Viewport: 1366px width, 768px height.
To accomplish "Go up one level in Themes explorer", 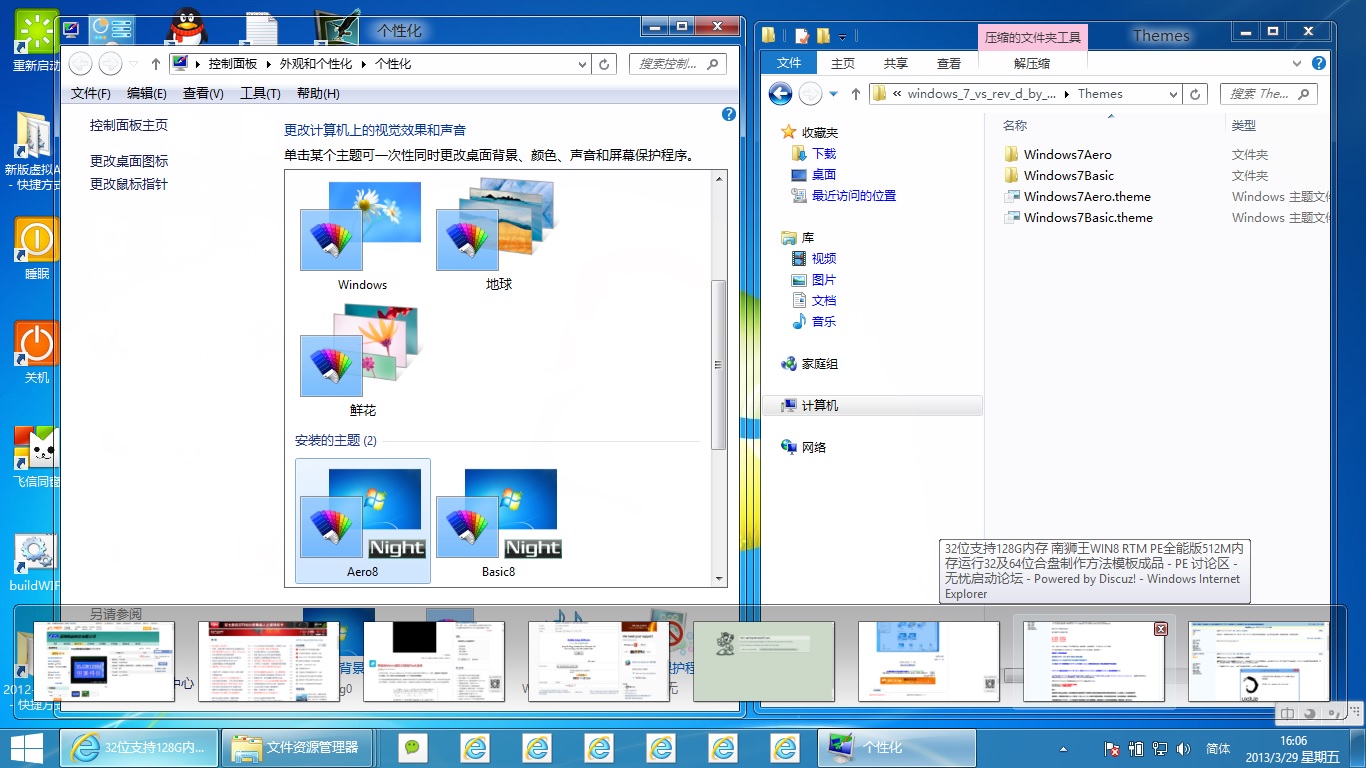I will pos(855,94).
